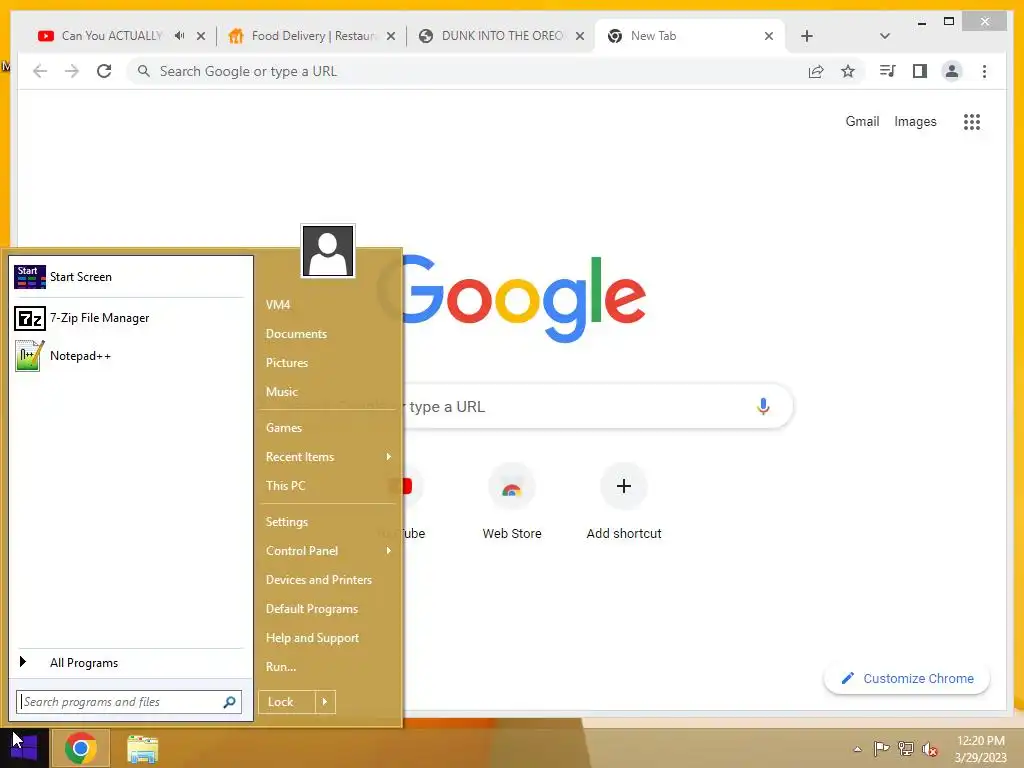The image size is (1024, 768).
Task: Open a new tab with the plus button
Action: point(807,36)
